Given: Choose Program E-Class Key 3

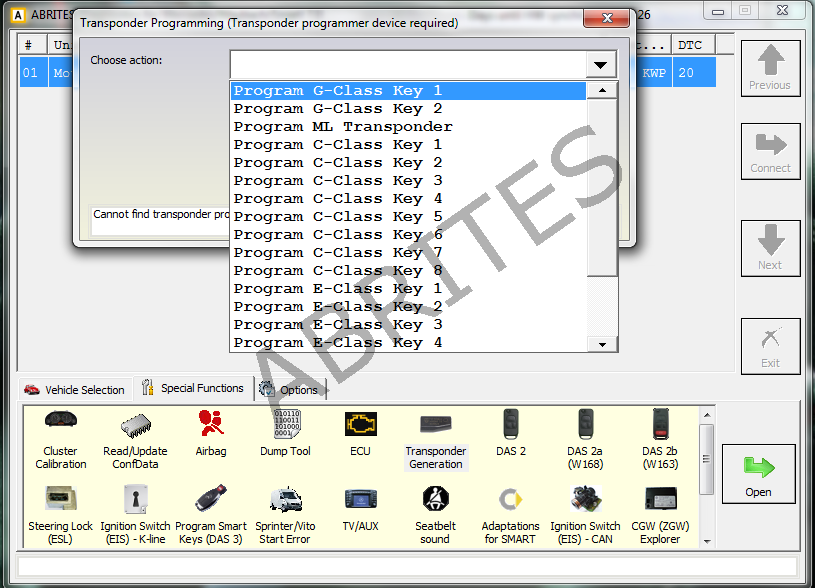Looking at the screenshot, I should tap(409, 325).
